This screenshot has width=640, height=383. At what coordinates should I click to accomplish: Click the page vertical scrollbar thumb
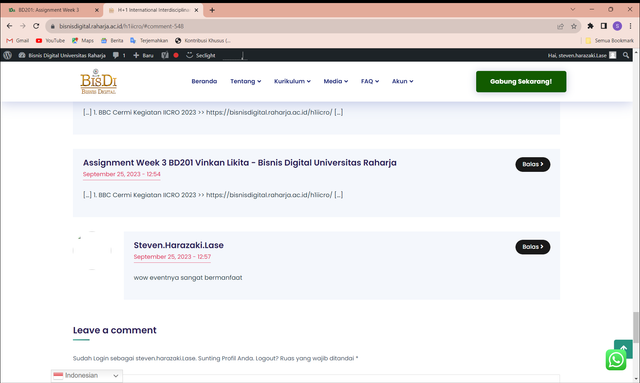click(x=636, y=327)
